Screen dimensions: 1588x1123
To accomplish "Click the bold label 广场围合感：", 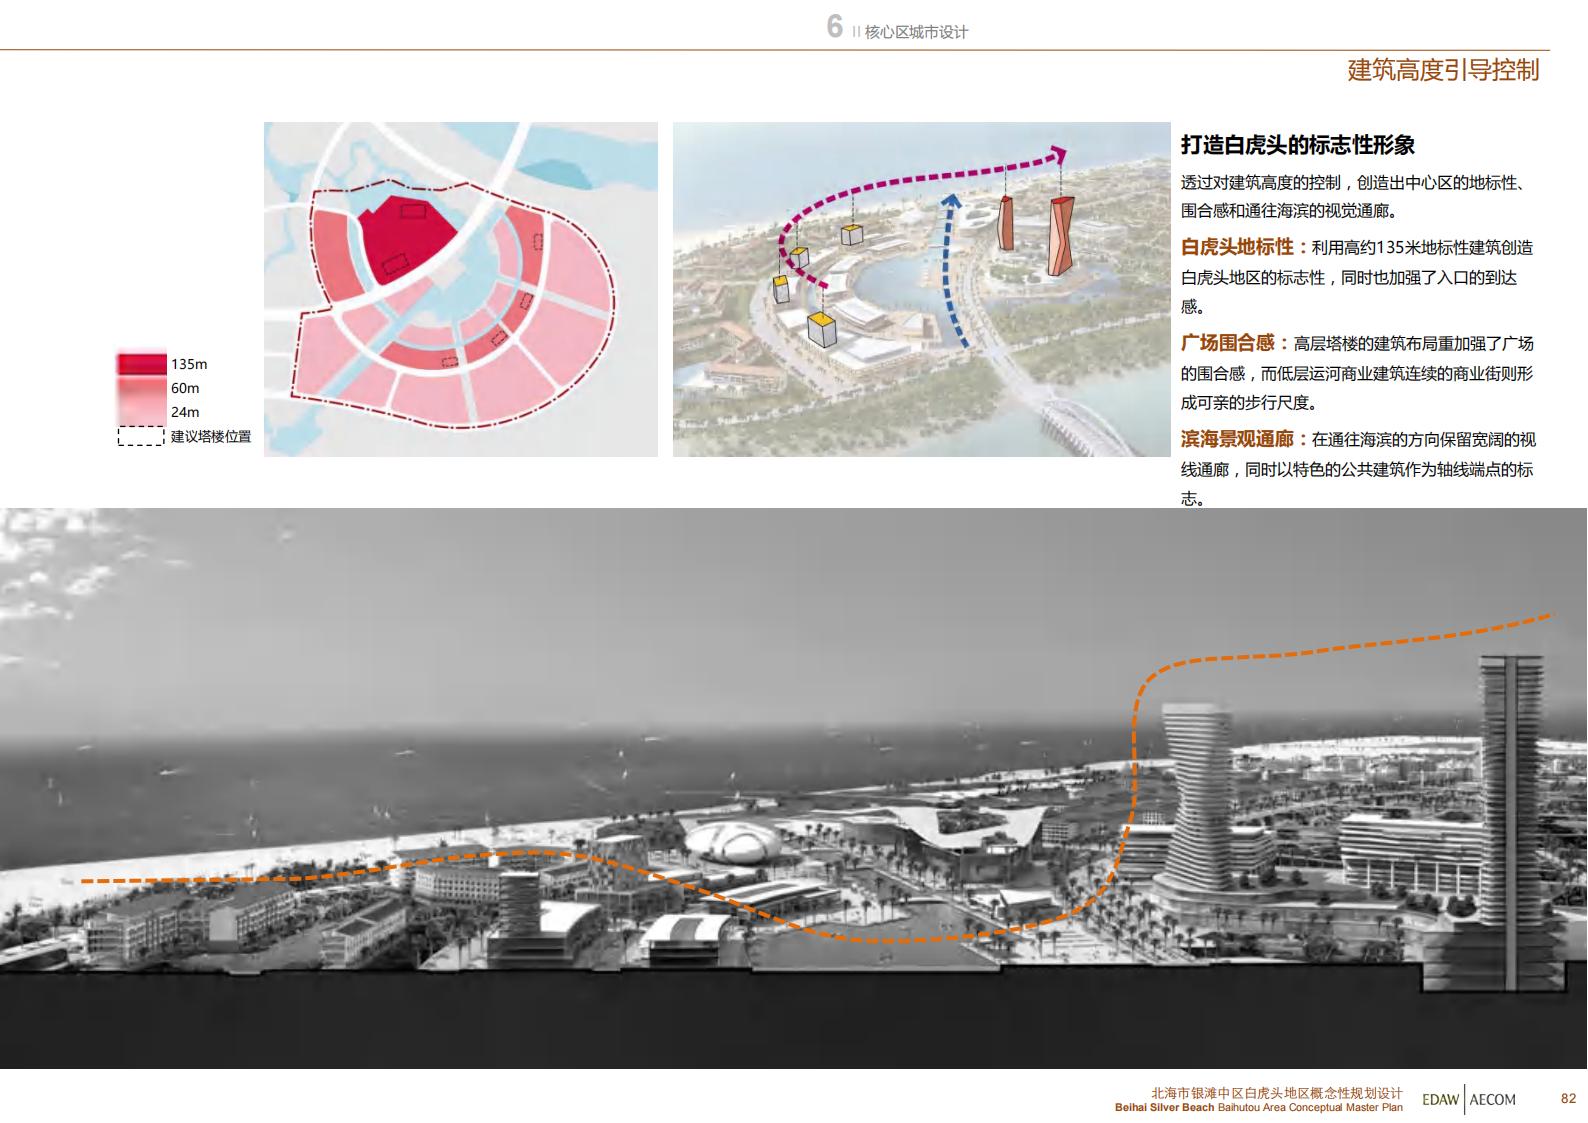I will pos(1236,343).
